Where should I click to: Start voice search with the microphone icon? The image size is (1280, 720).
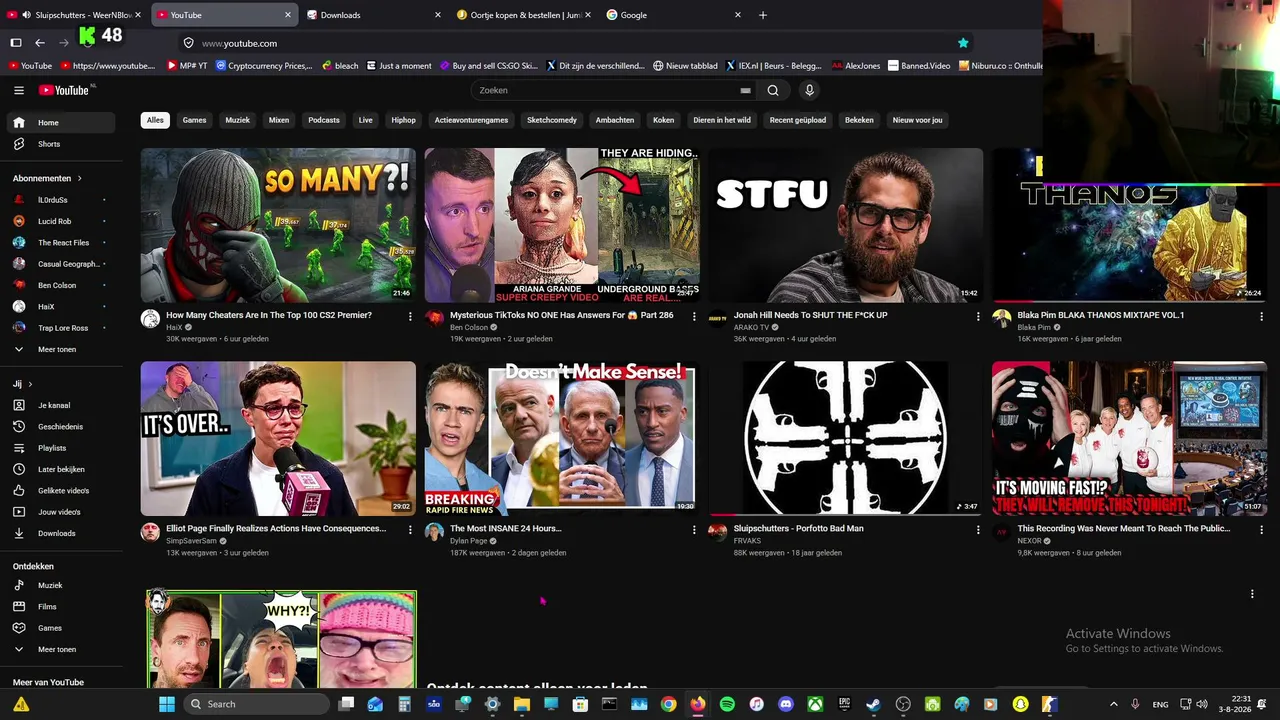click(809, 90)
